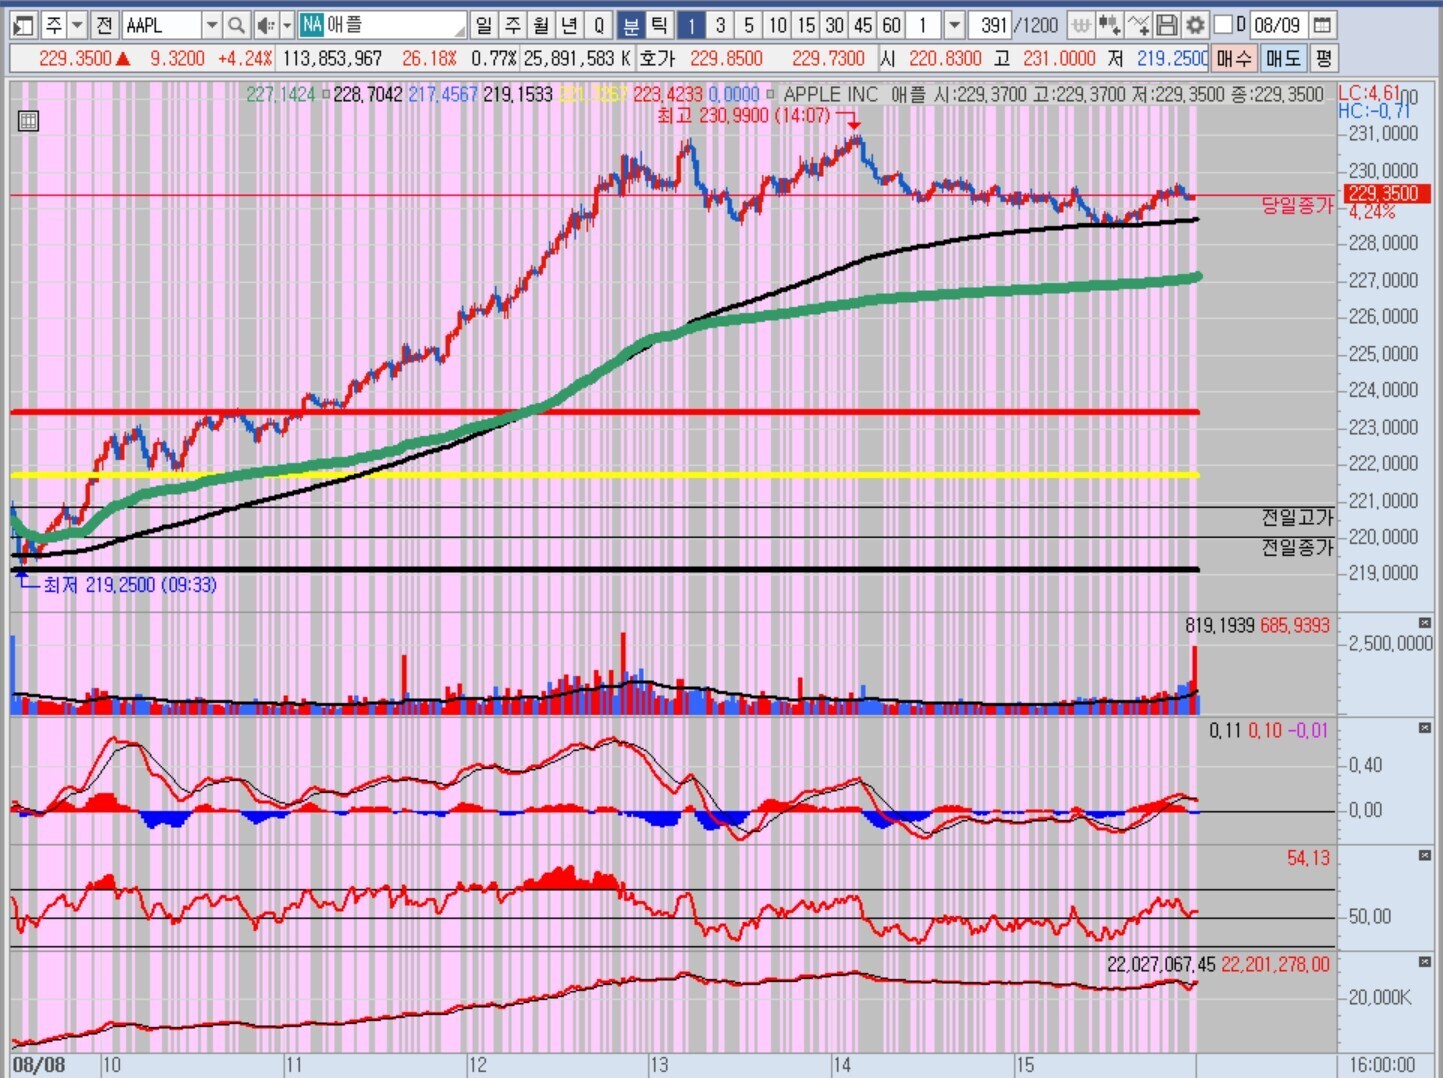
Task: Select the 월 monthly chart period
Action: pyautogui.click(x=541, y=25)
